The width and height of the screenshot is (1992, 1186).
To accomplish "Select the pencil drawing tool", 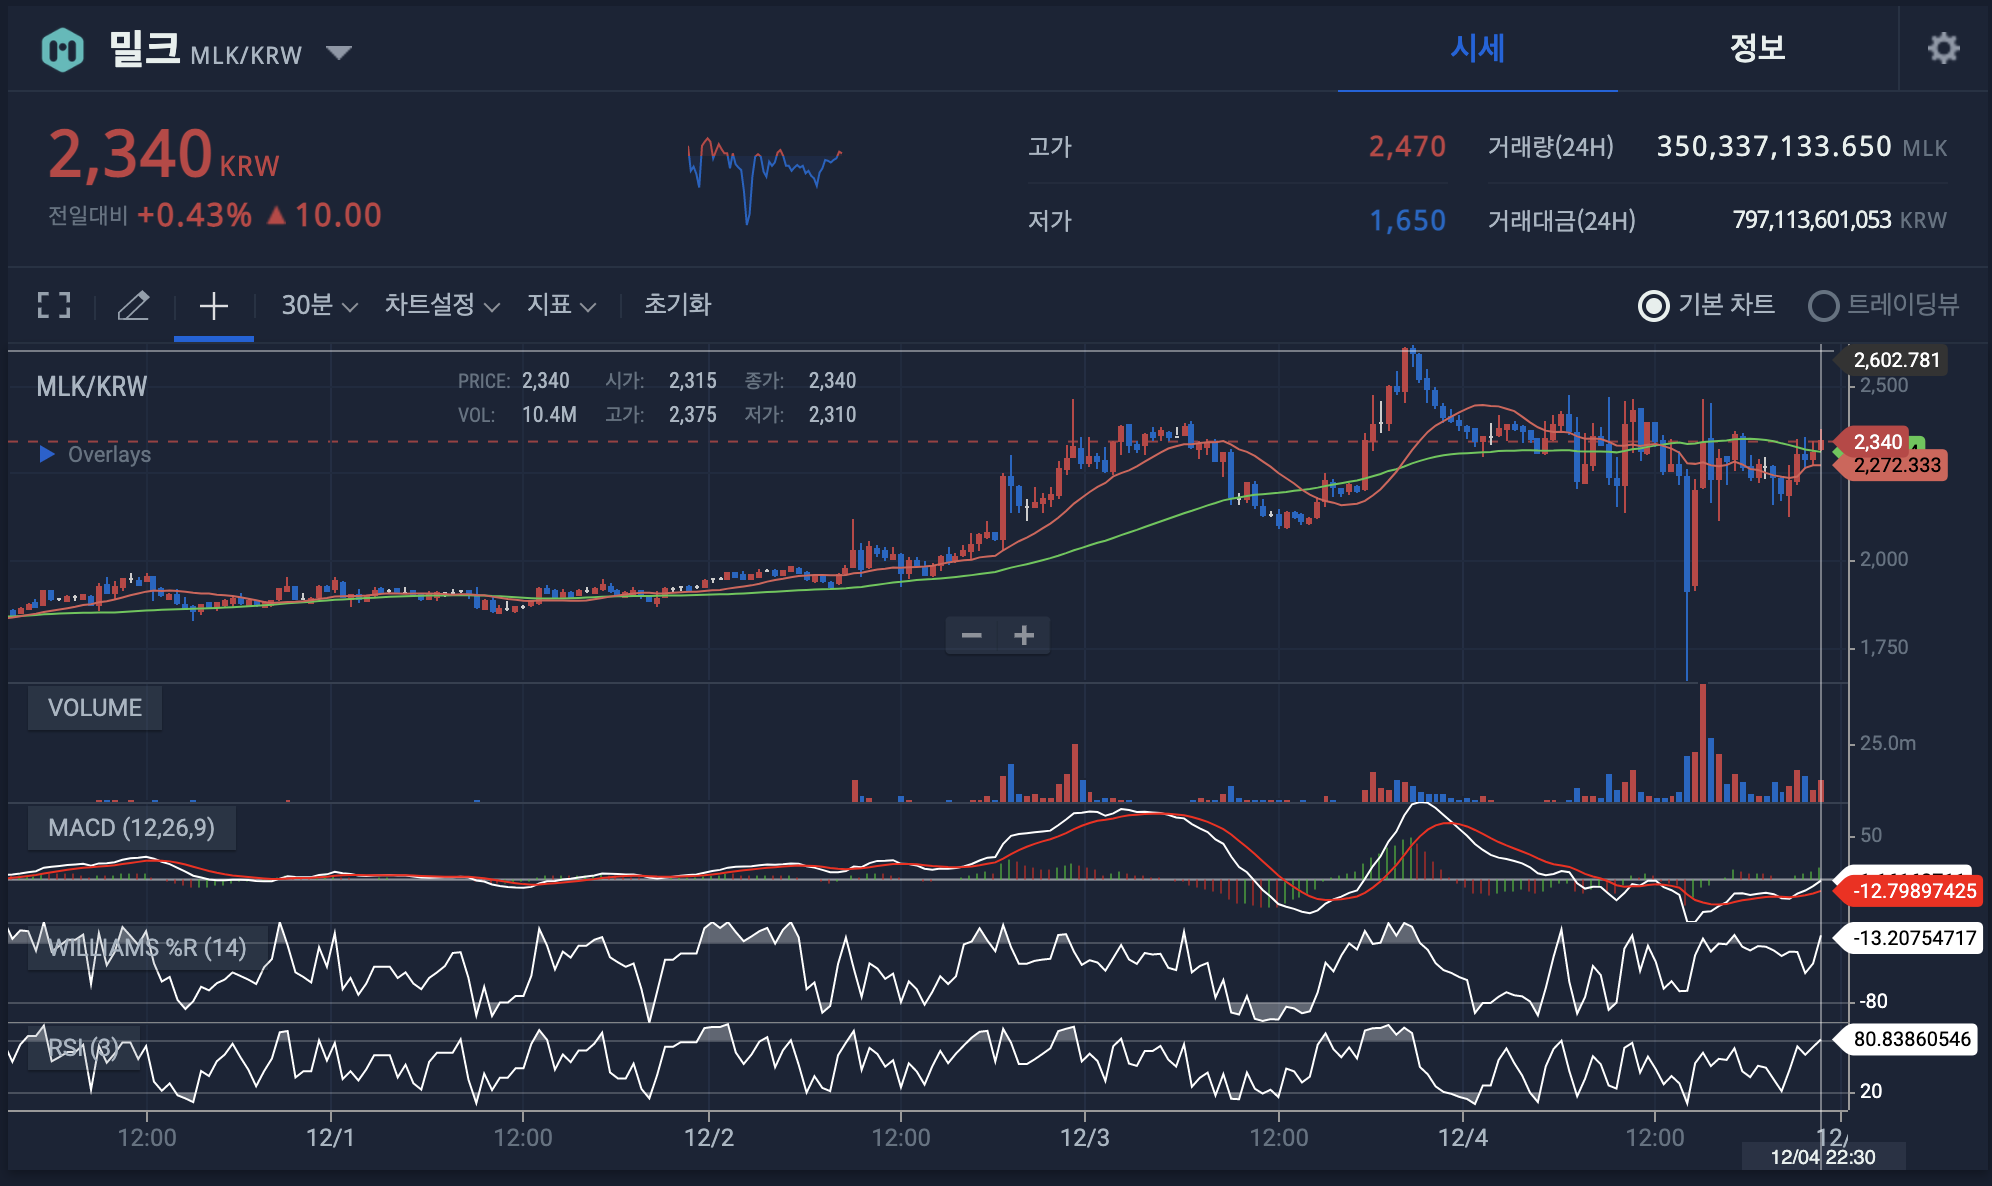I will tap(134, 305).
